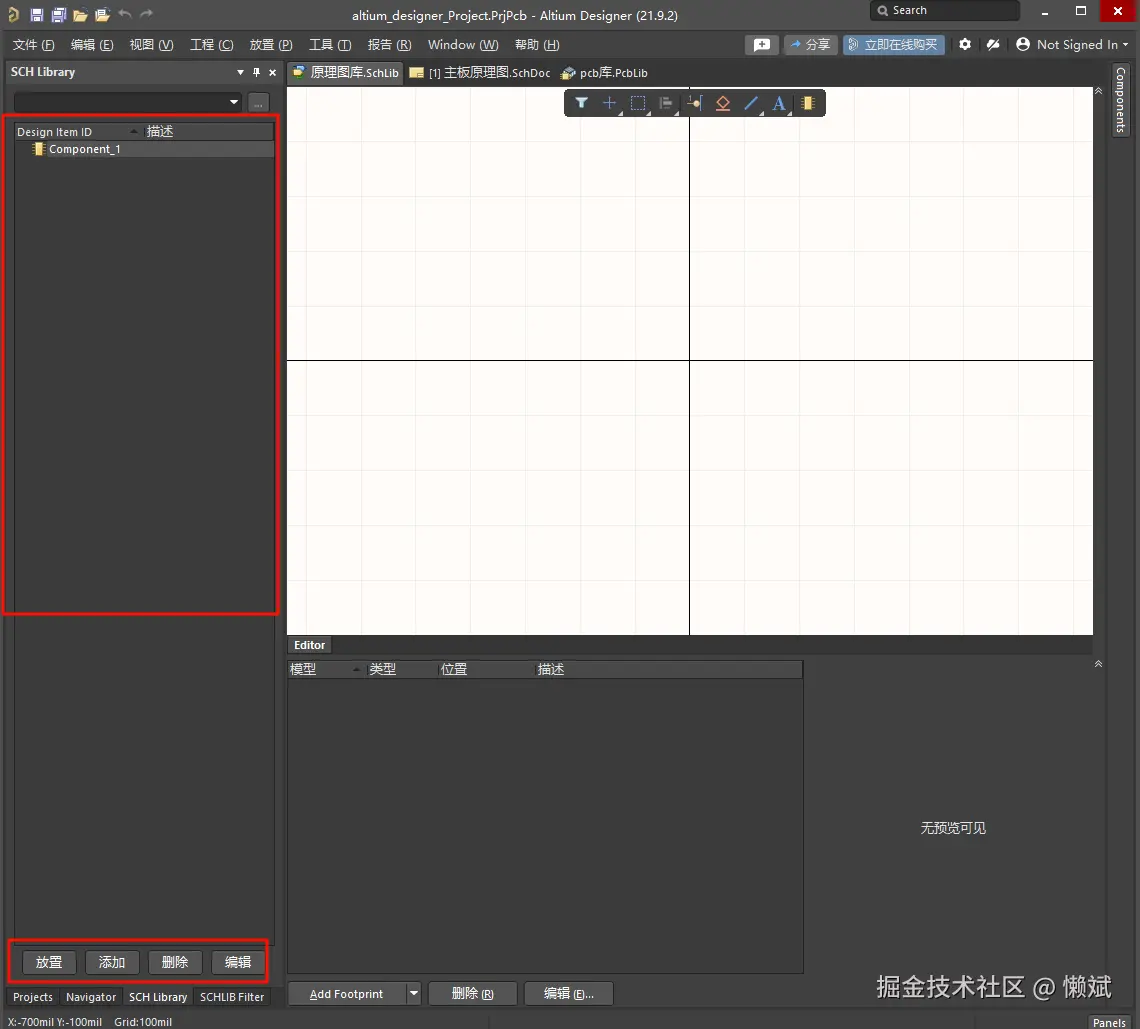Open the 帮助 (H) menu
The height and width of the screenshot is (1029, 1140).
coord(537,45)
